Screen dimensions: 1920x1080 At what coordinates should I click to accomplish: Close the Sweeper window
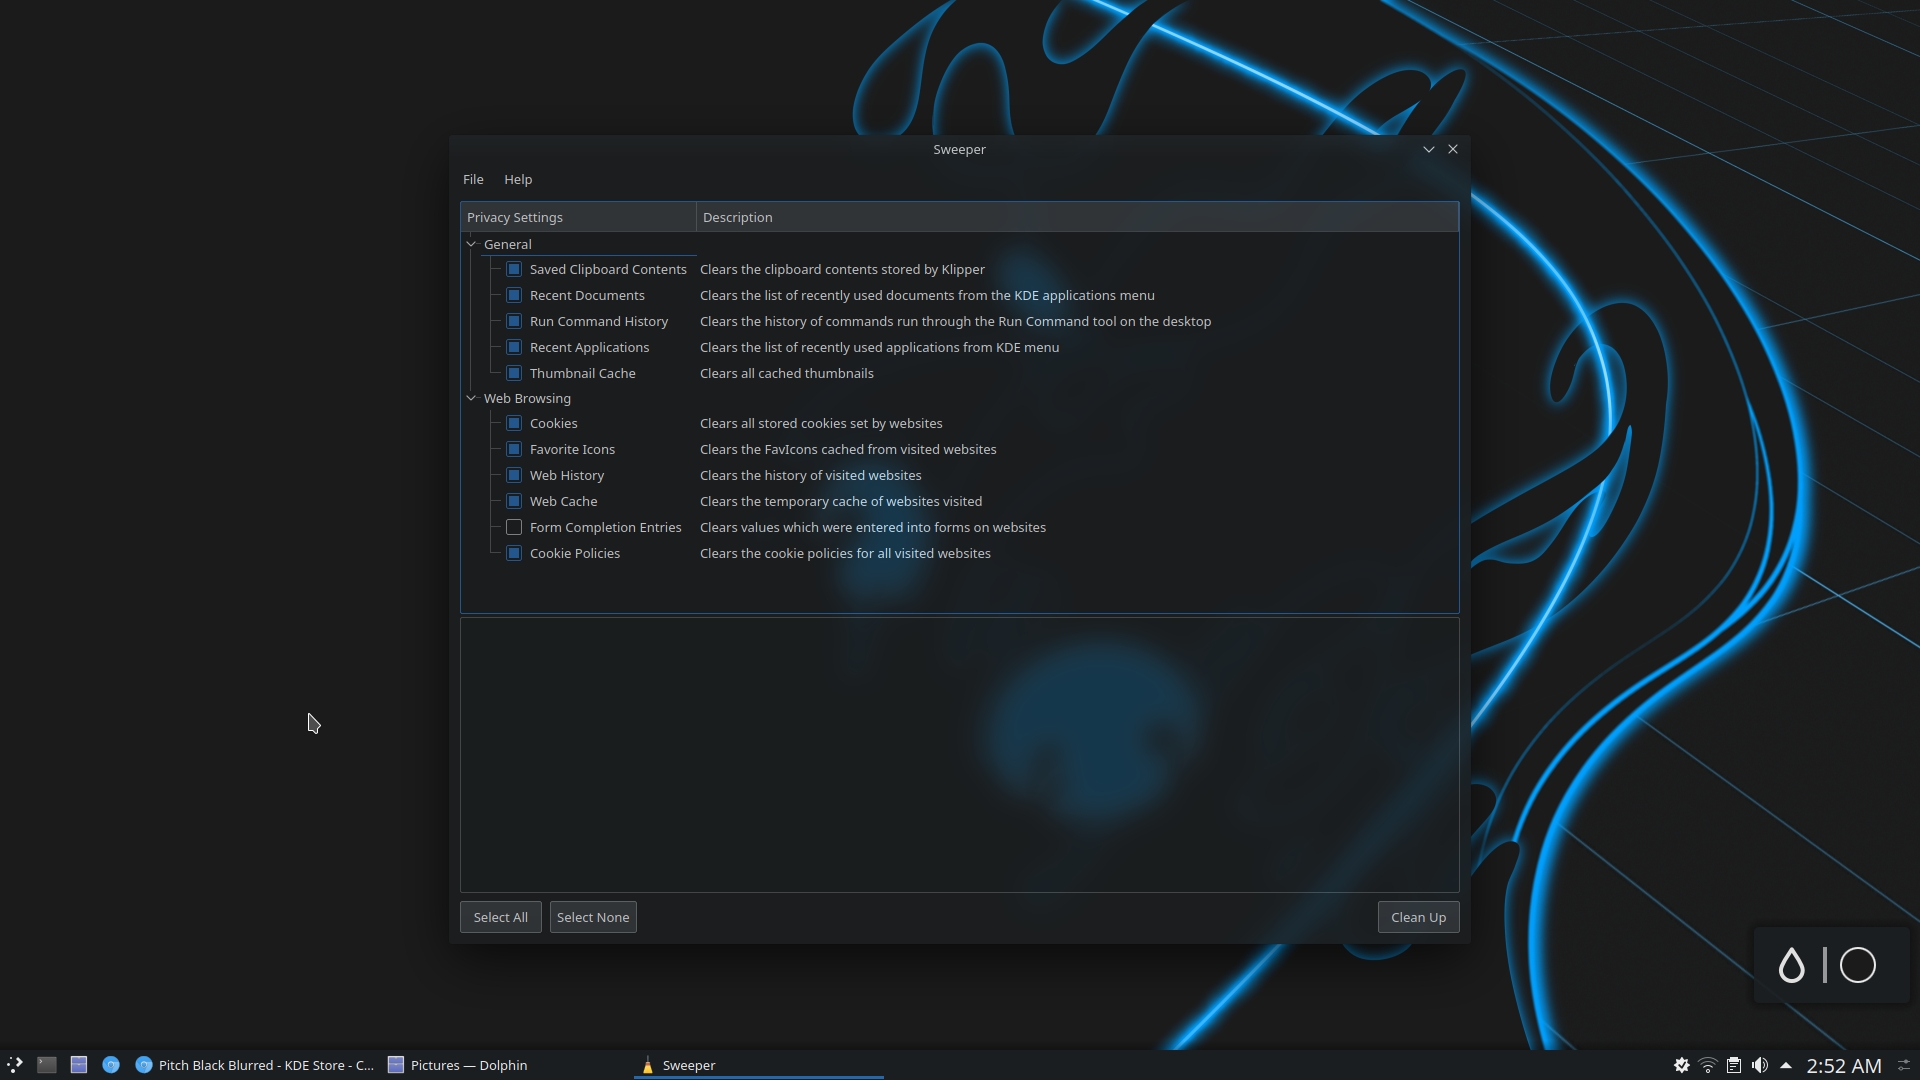point(1453,149)
